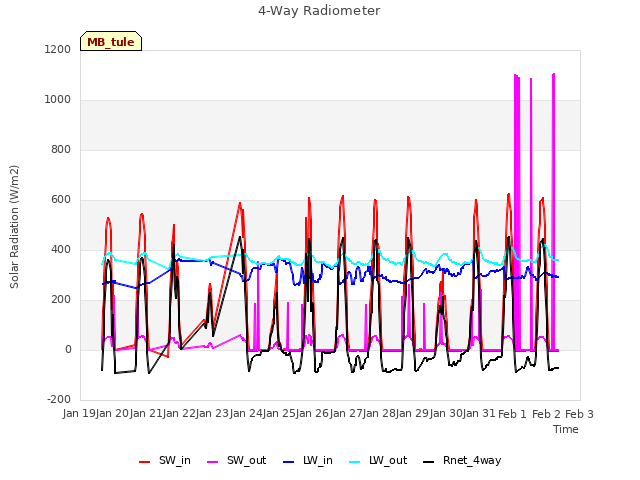
Task: Click the Feb 3 x-axis tick label
Action: point(579,414)
